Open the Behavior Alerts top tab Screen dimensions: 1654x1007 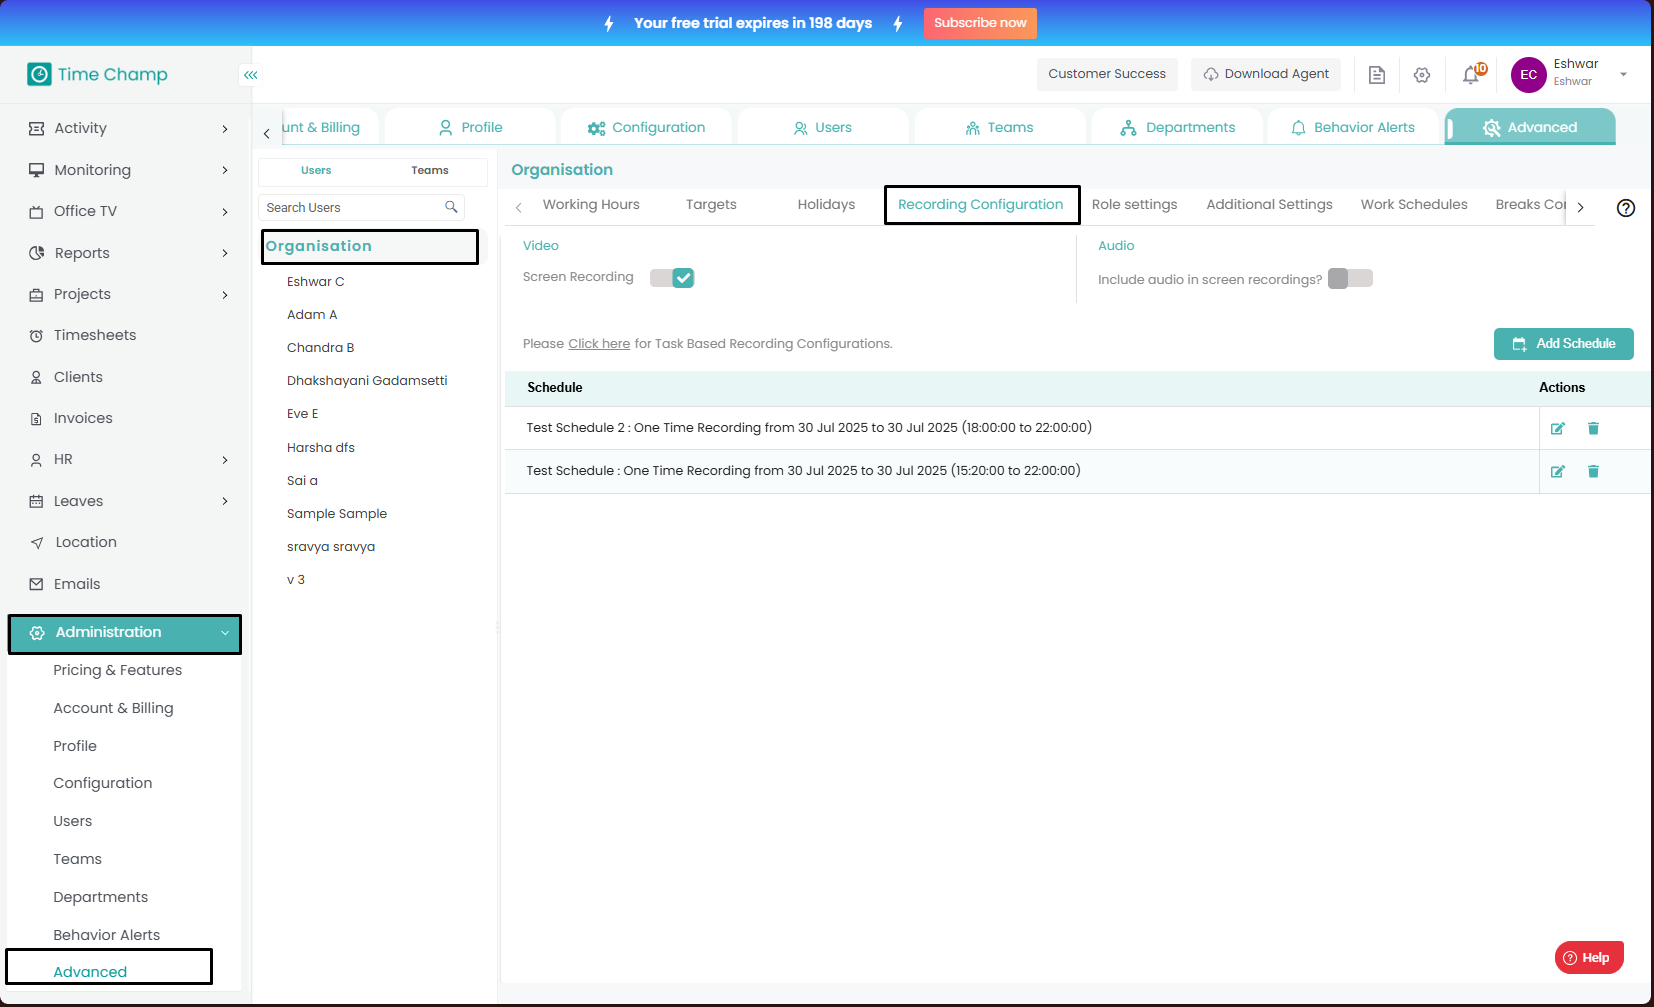1353,128
